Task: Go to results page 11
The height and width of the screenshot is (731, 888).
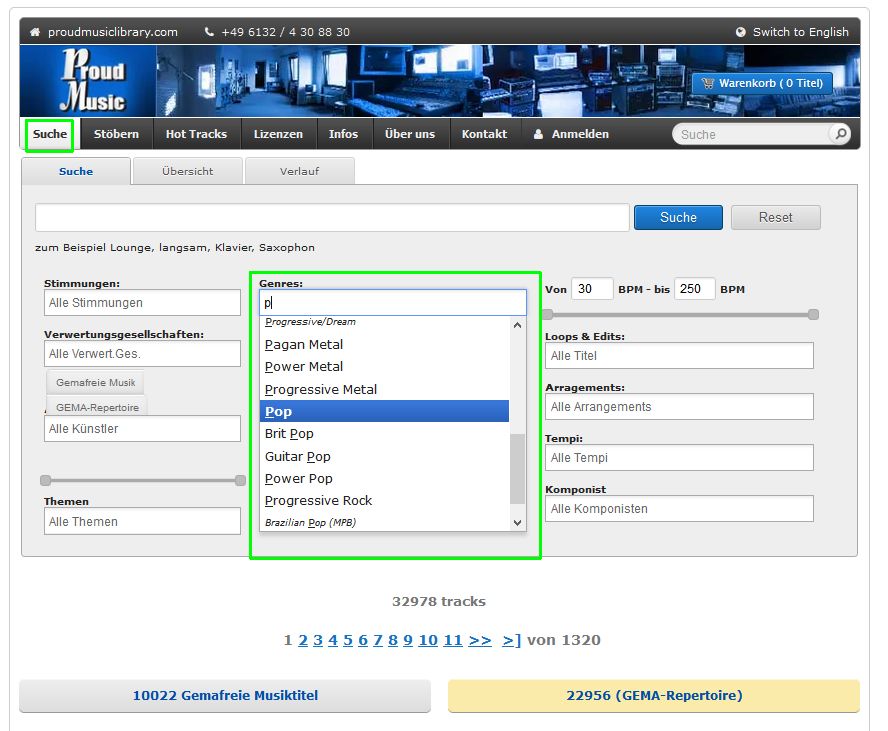Action: point(453,640)
